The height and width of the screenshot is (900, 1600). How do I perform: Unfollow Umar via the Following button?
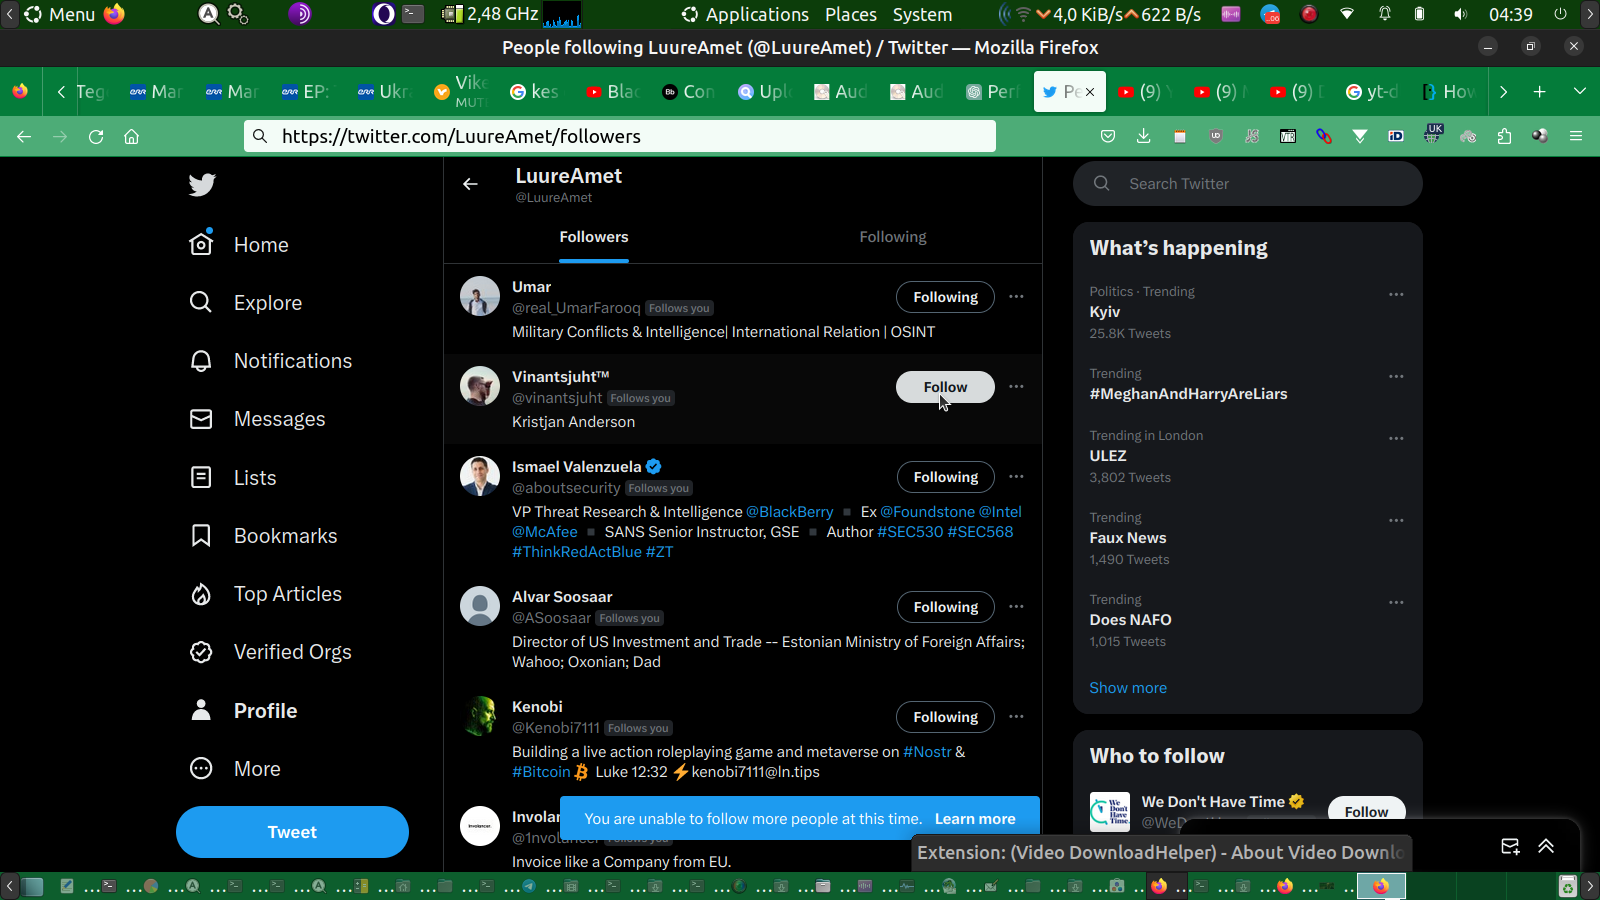945,297
